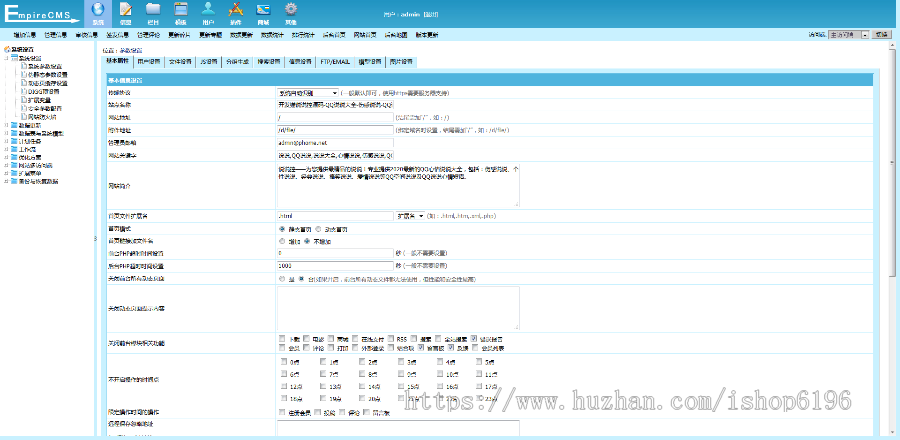This screenshot has height=440, width=900.
Task: Select the 不增加 radio option
Action: pyautogui.click(x=307, y=242)
